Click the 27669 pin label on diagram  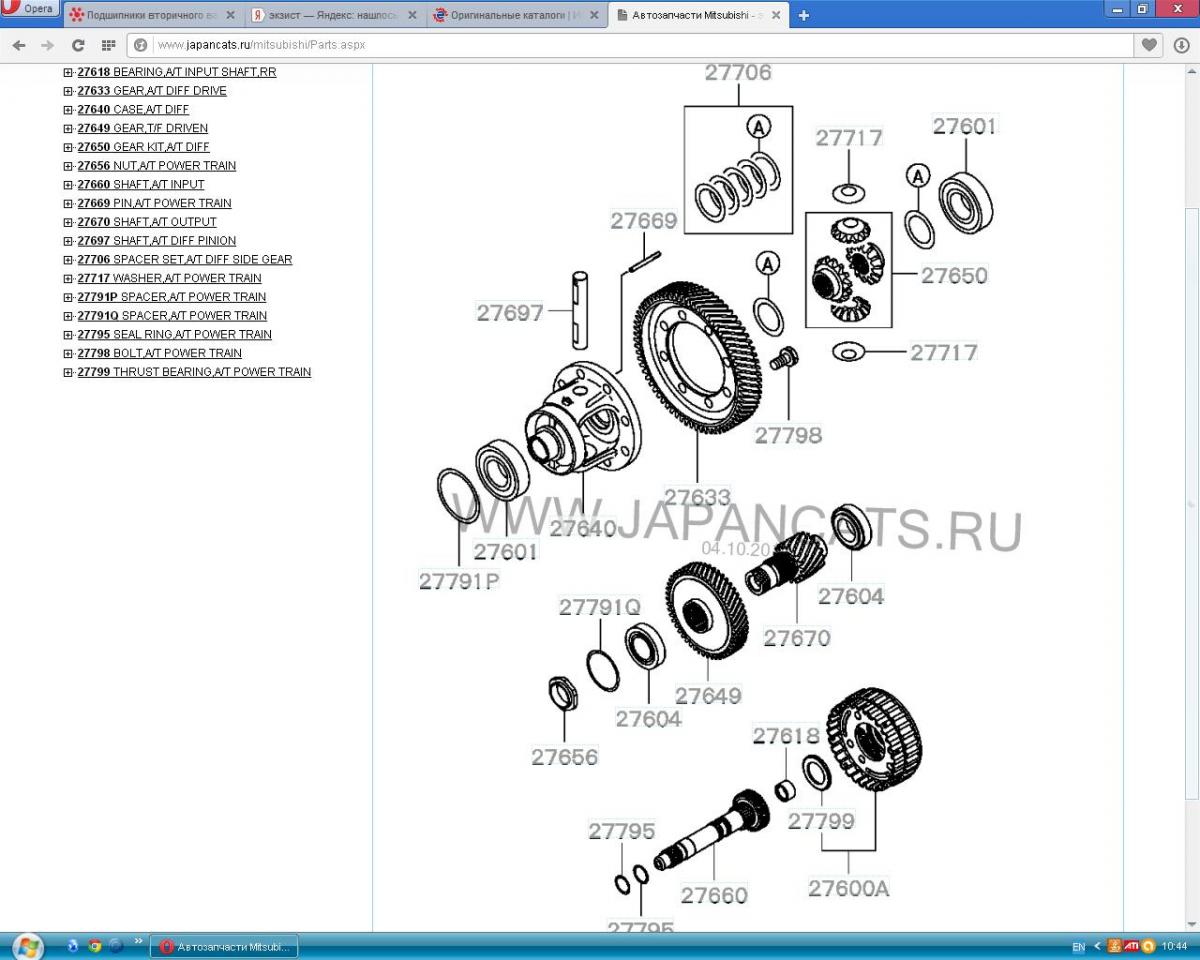coord(644,221)
